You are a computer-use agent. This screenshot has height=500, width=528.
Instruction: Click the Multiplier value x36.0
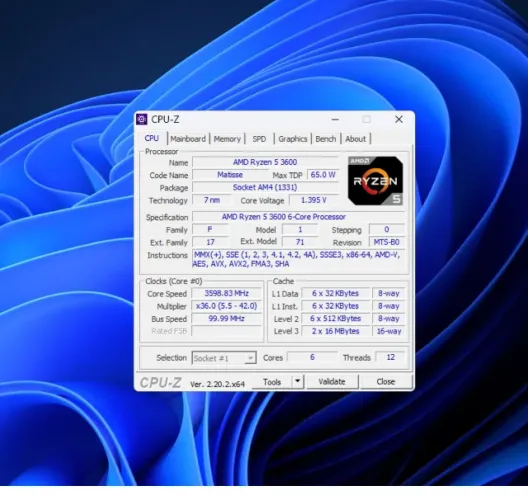coord(227,306)
